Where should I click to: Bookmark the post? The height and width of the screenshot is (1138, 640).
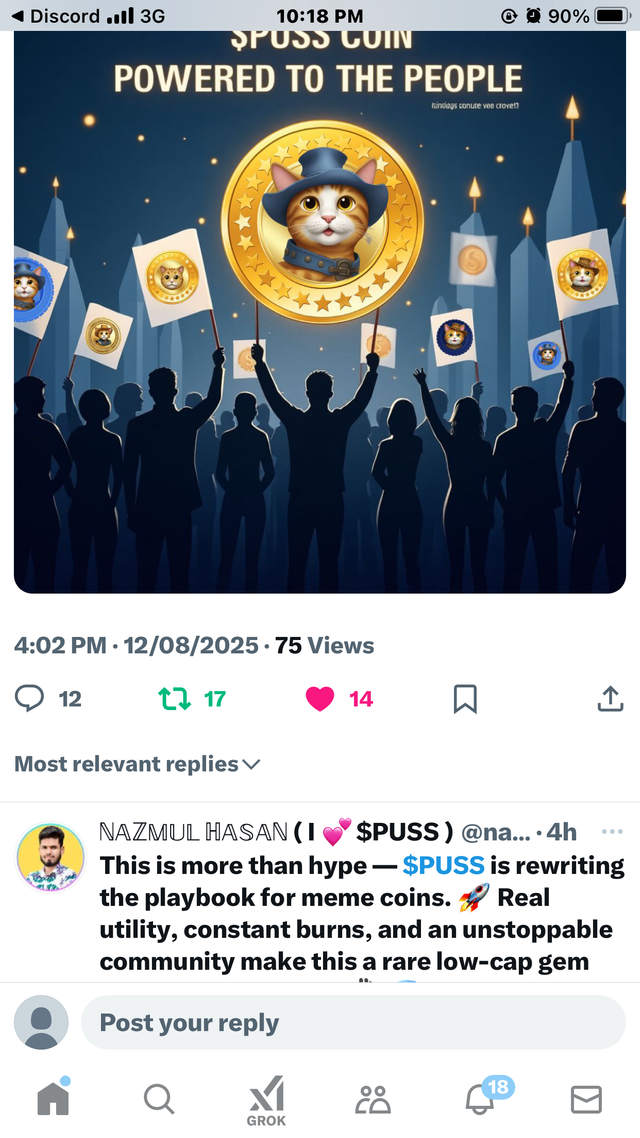[x=464, y=699]
